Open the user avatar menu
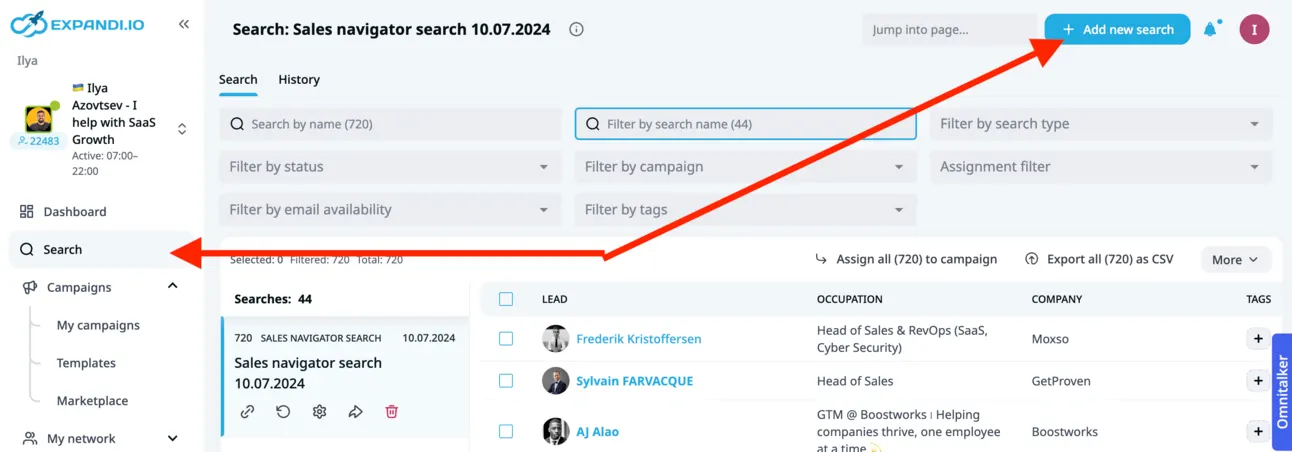Screen dimensions: 1292x452 (x=1254, y=30)
